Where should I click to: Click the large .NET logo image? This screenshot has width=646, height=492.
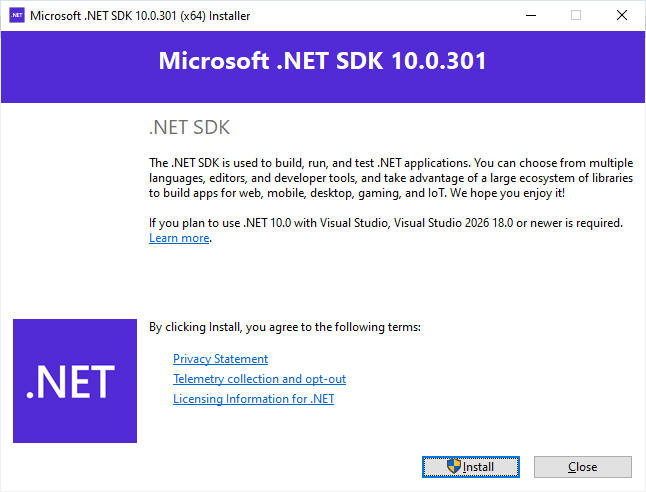(75, 381)
